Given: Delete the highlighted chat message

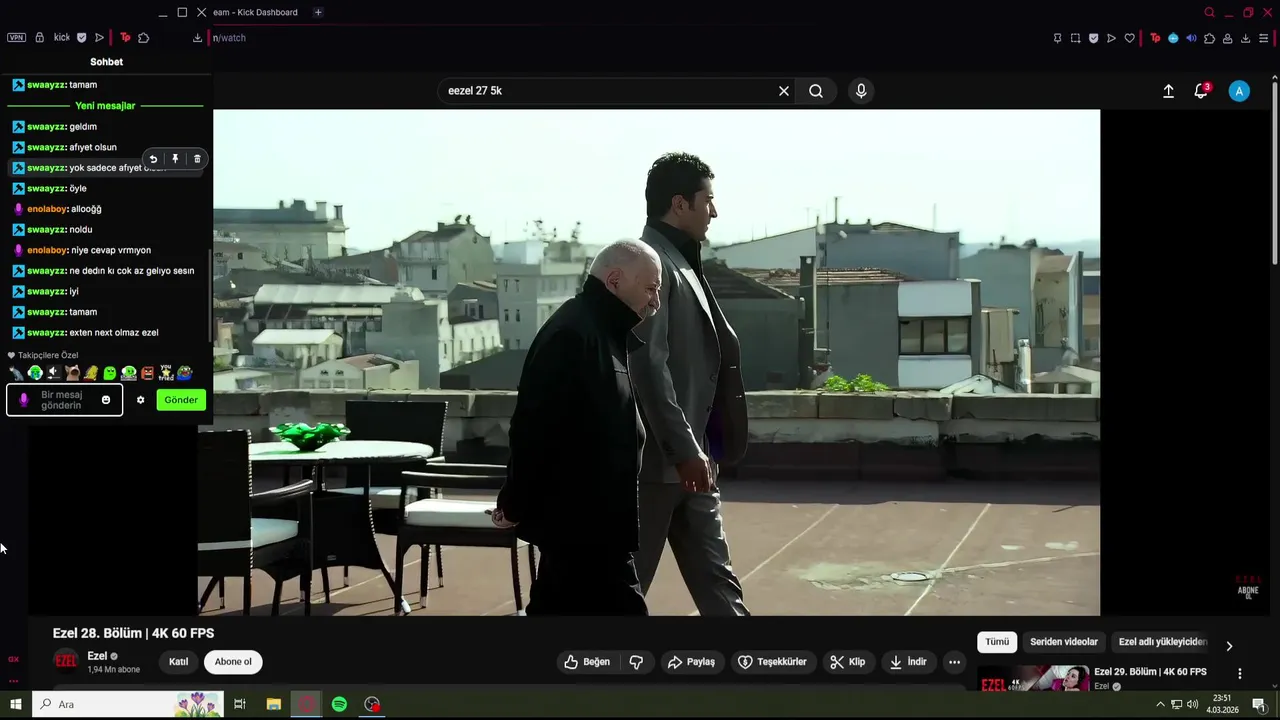Looking at the screenshot, I should click(x=197, y=159).
